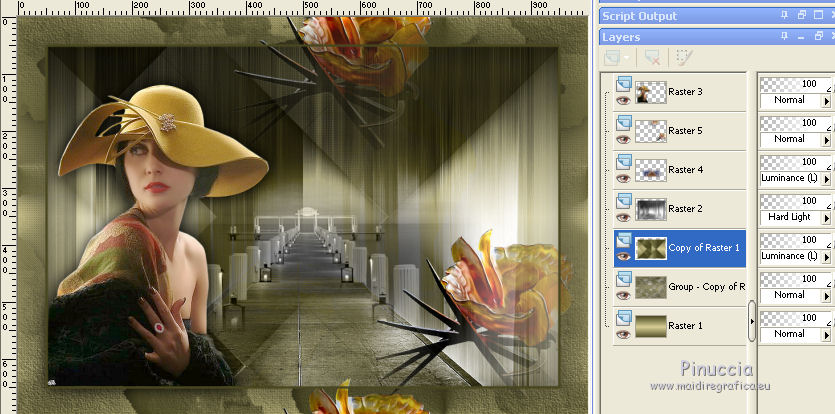Click the Raster 5 opacity slider

[795, 123]
